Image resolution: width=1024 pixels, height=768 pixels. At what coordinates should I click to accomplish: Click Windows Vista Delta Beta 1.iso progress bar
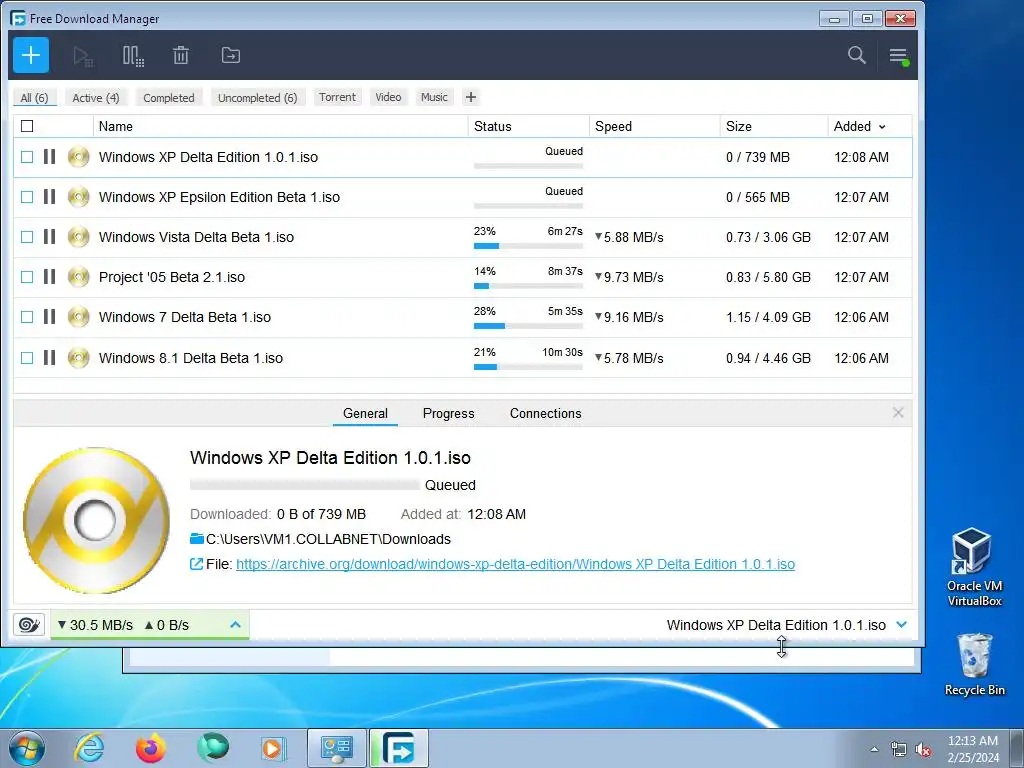(528, 246)
